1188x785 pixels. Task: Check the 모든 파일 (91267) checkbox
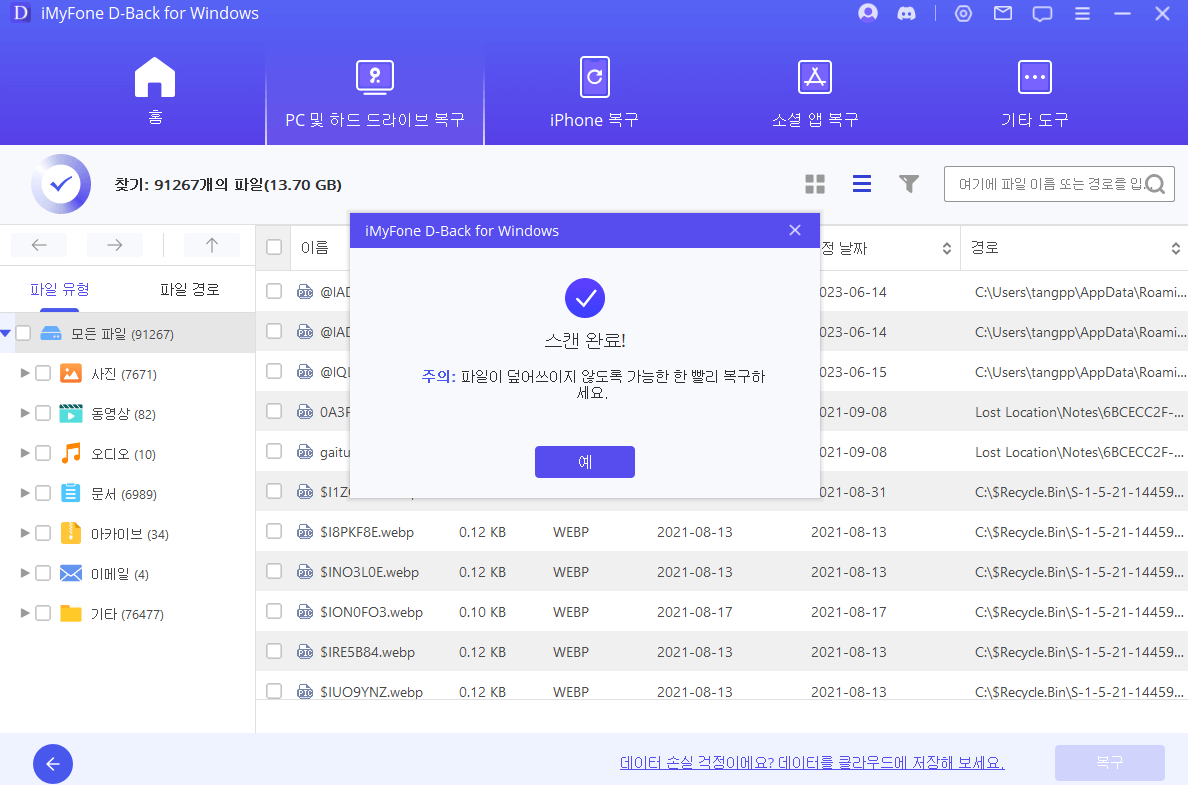[x=23, y=333]
